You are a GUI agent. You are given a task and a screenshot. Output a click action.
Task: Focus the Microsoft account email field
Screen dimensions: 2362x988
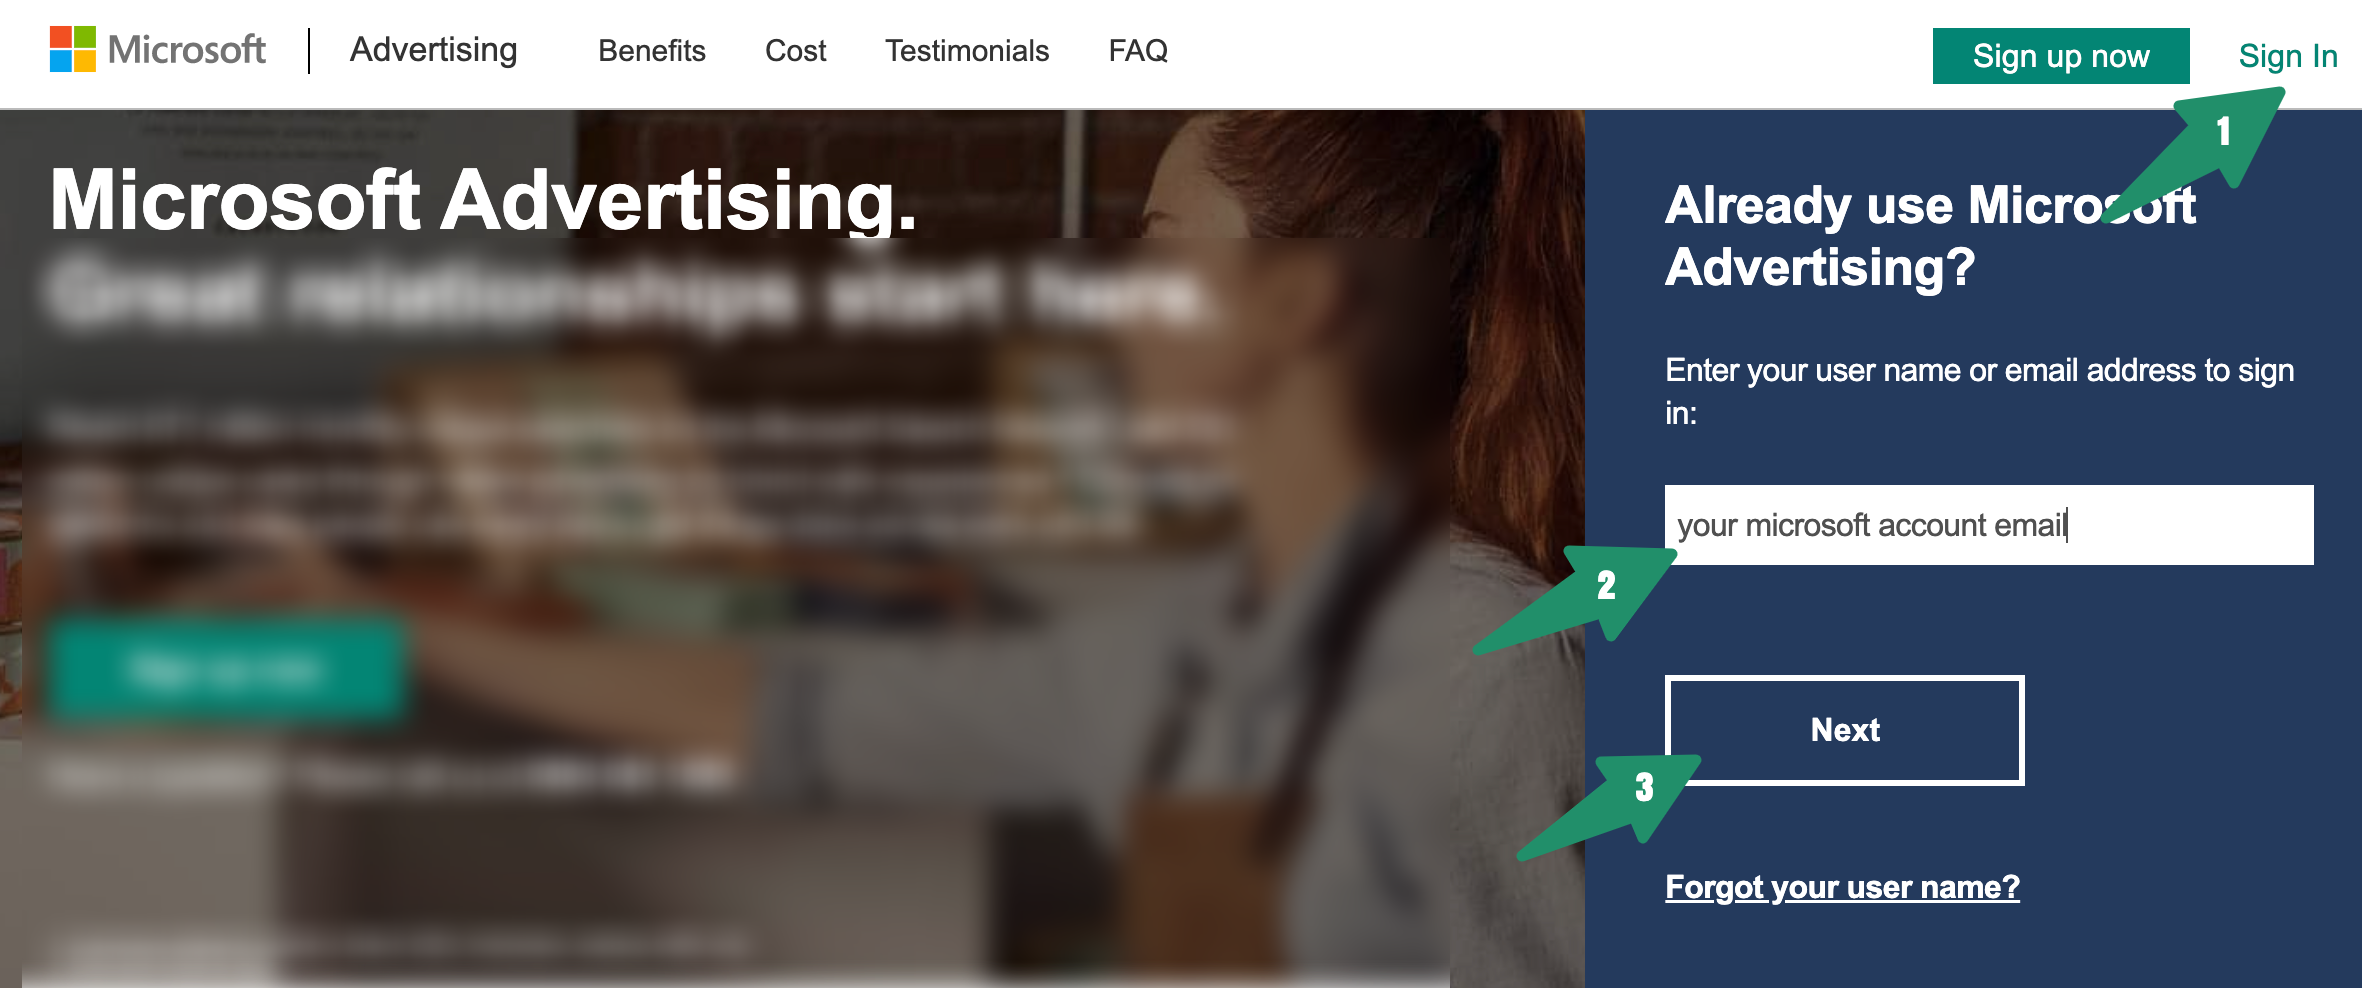point(1989,525)
